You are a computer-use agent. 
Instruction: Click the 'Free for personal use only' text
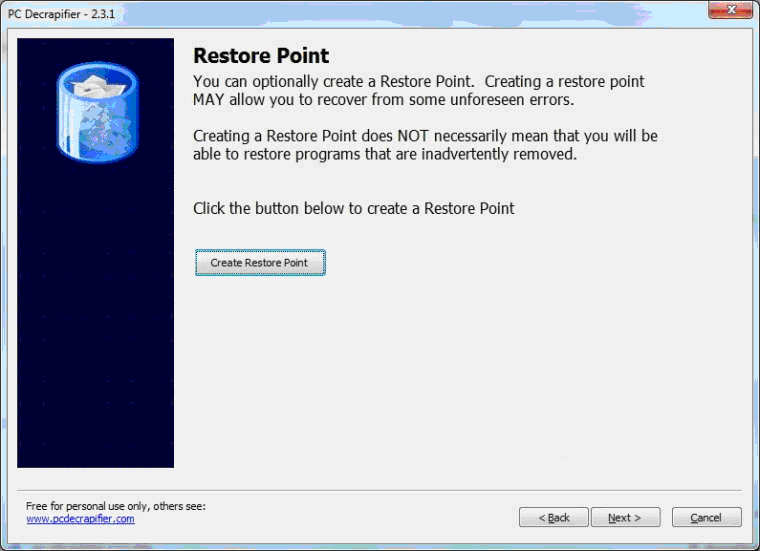point(115,506)
